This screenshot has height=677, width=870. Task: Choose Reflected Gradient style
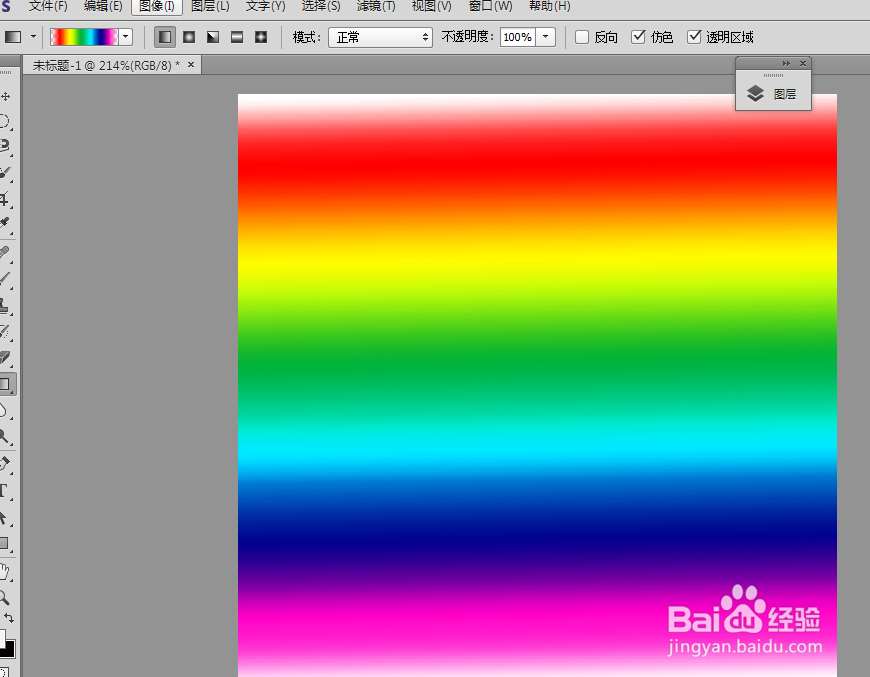point(237,37)
